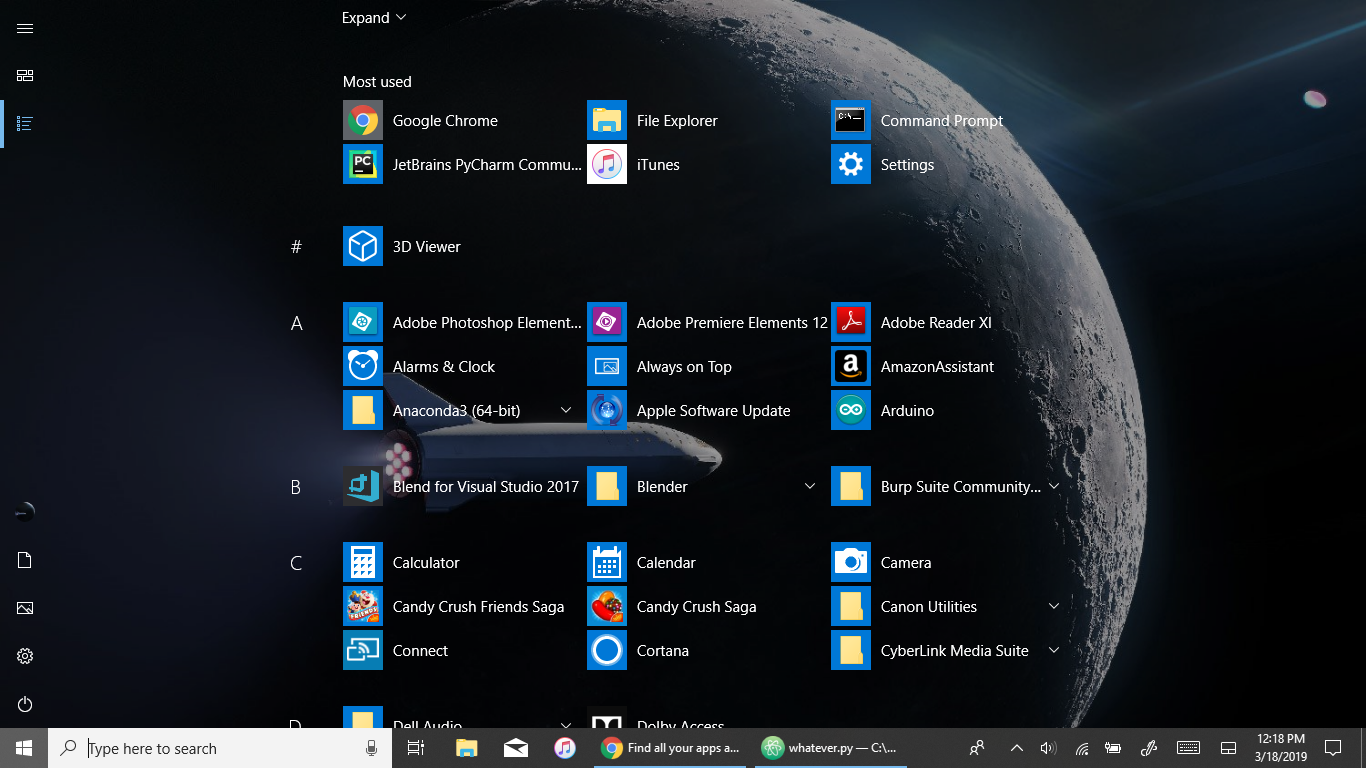1366x768 pixels.
Task: Expand CyberLink Media Suite folder chevron
Action: [x=1054, y=650]
